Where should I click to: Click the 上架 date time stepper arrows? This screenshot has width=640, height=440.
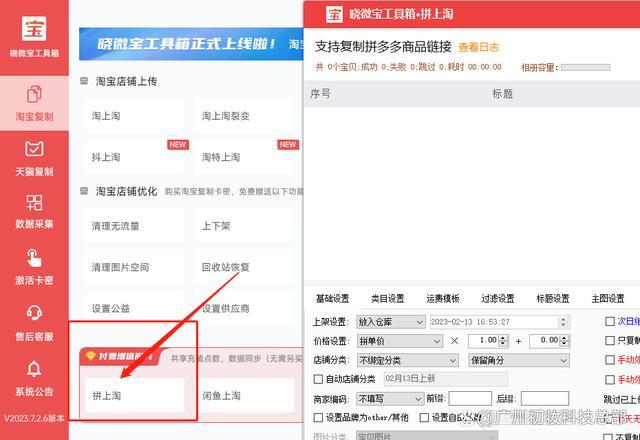[564, 322]
